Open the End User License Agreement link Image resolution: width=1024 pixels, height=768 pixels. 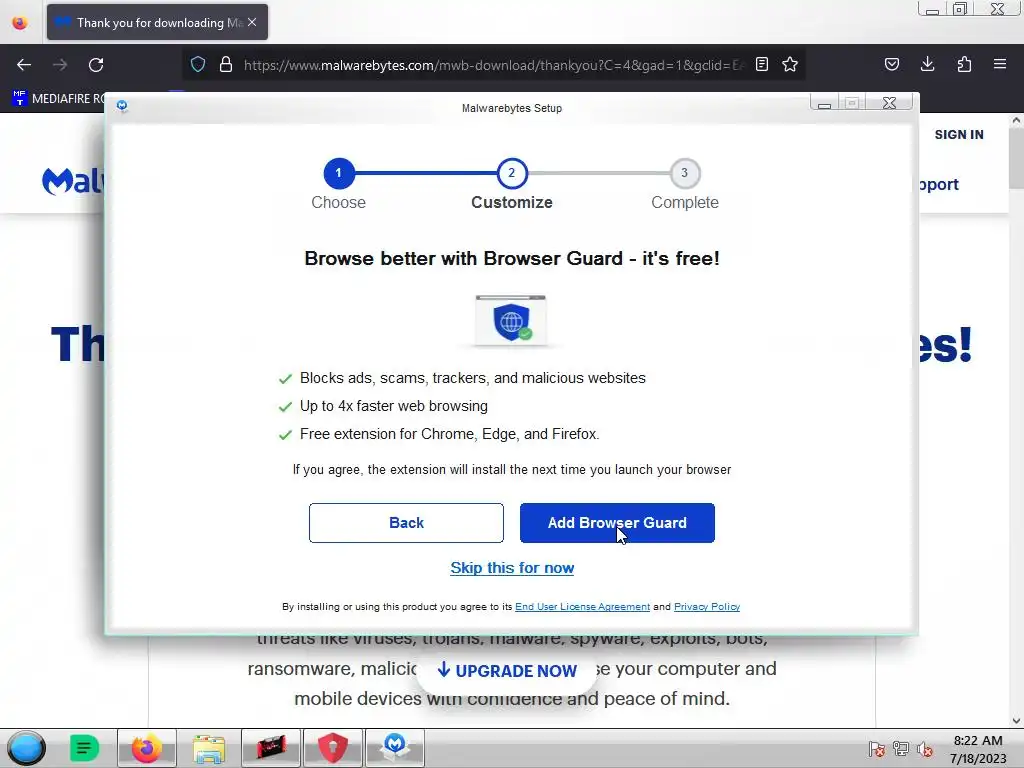coord(583,607)
